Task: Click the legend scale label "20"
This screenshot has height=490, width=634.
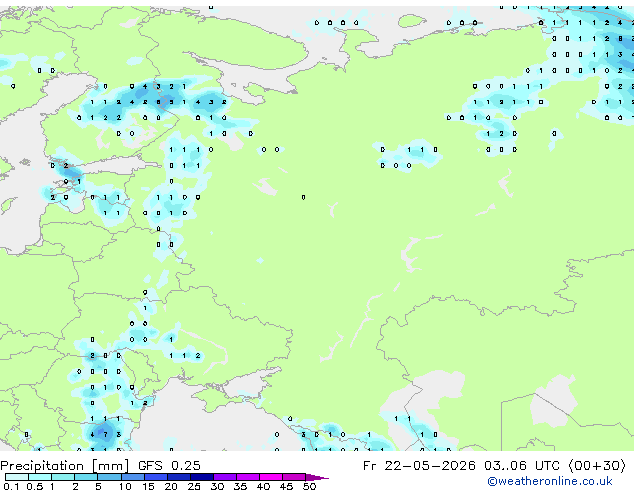Action: [x=171, y=486]
